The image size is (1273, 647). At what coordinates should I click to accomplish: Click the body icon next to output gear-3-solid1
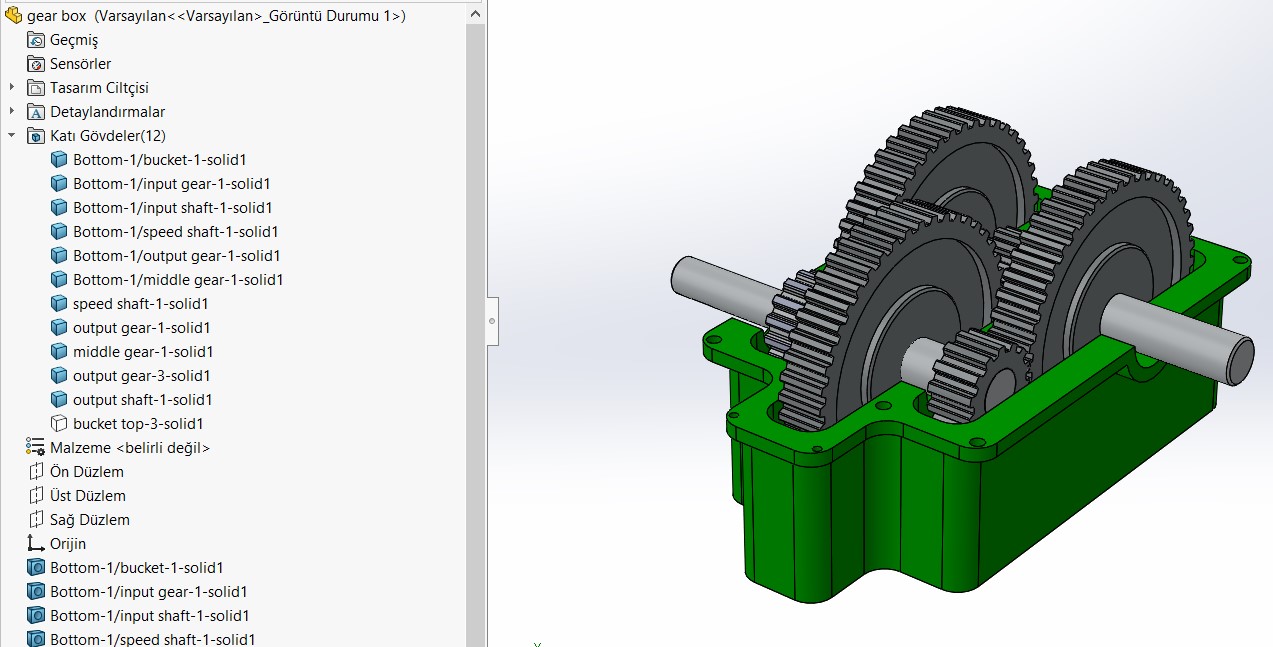pyautogui.click(x=59, y=376)
